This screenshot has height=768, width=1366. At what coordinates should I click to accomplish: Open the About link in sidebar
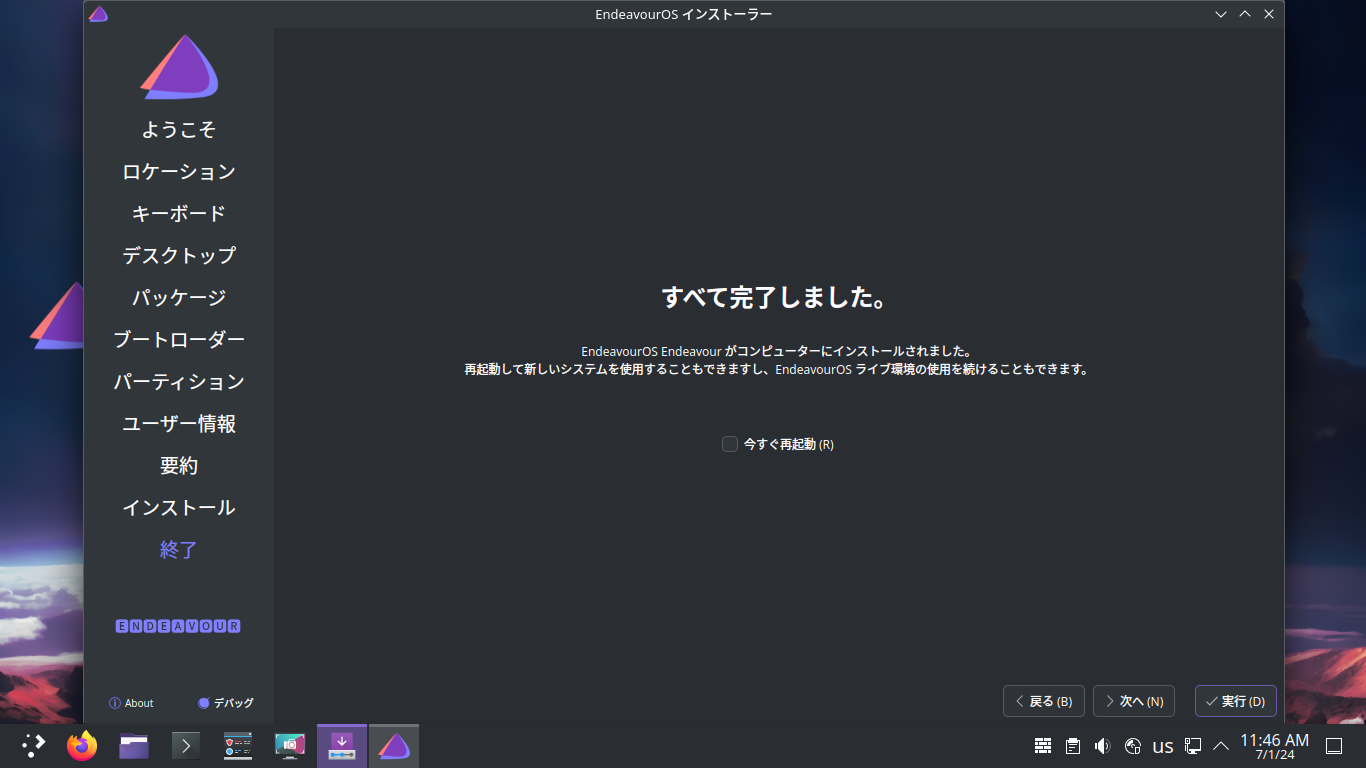pos(131,703)
